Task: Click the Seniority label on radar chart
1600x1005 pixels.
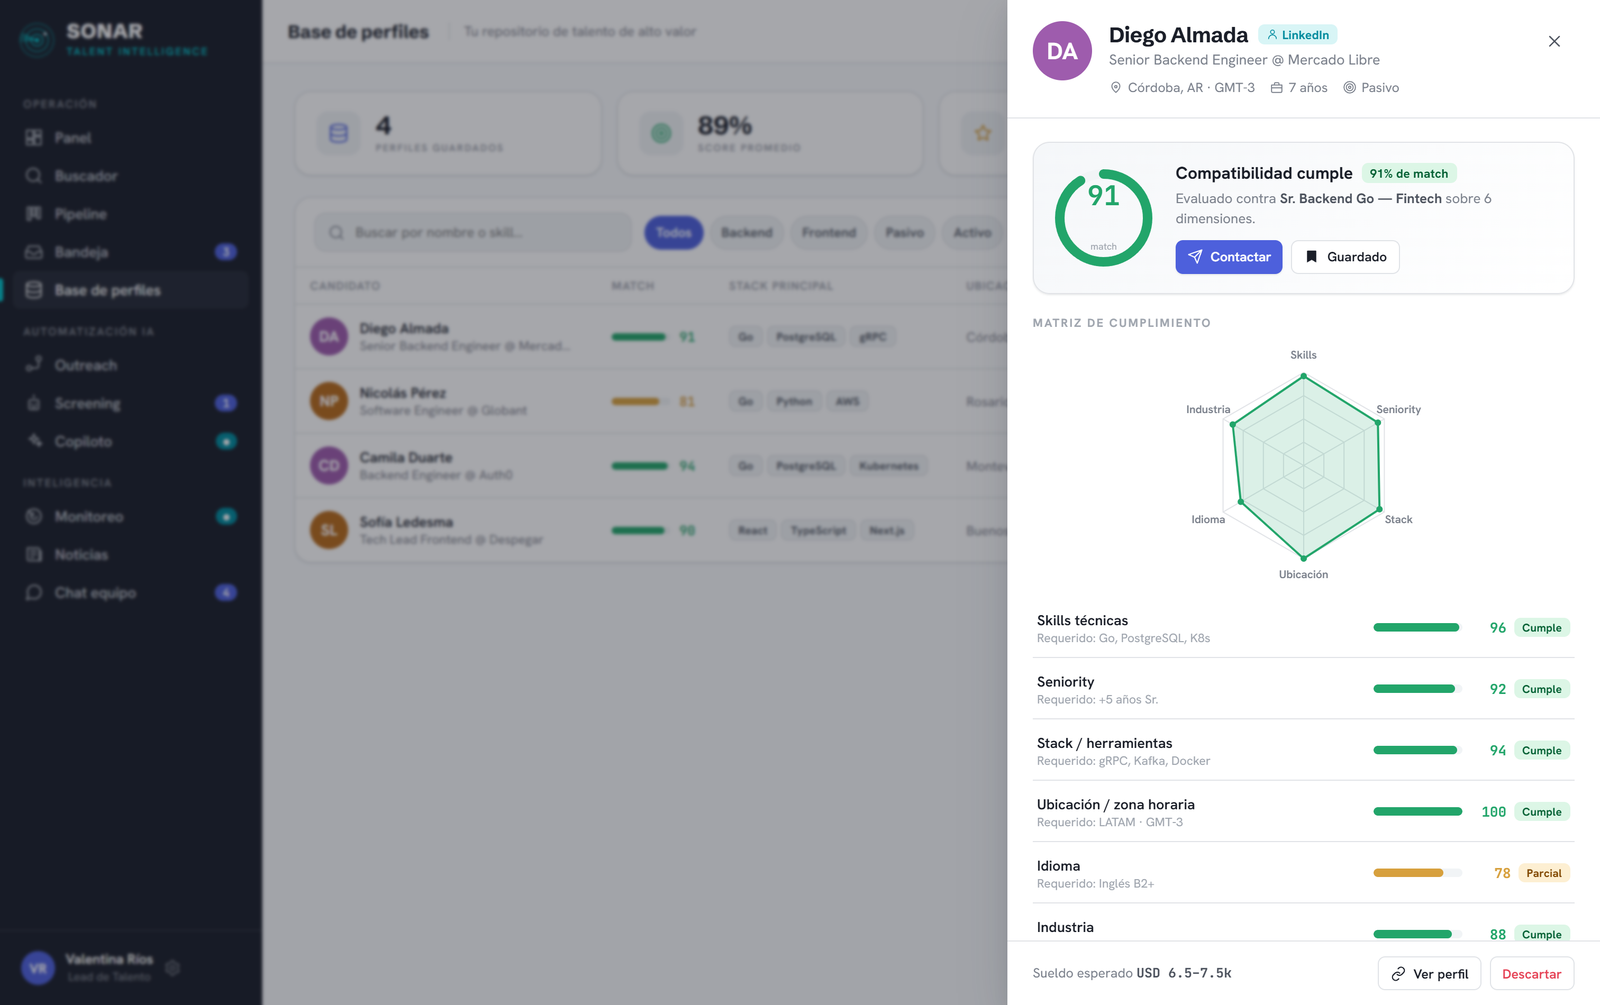Action: pyautogui.click(x=1398, y=410)
